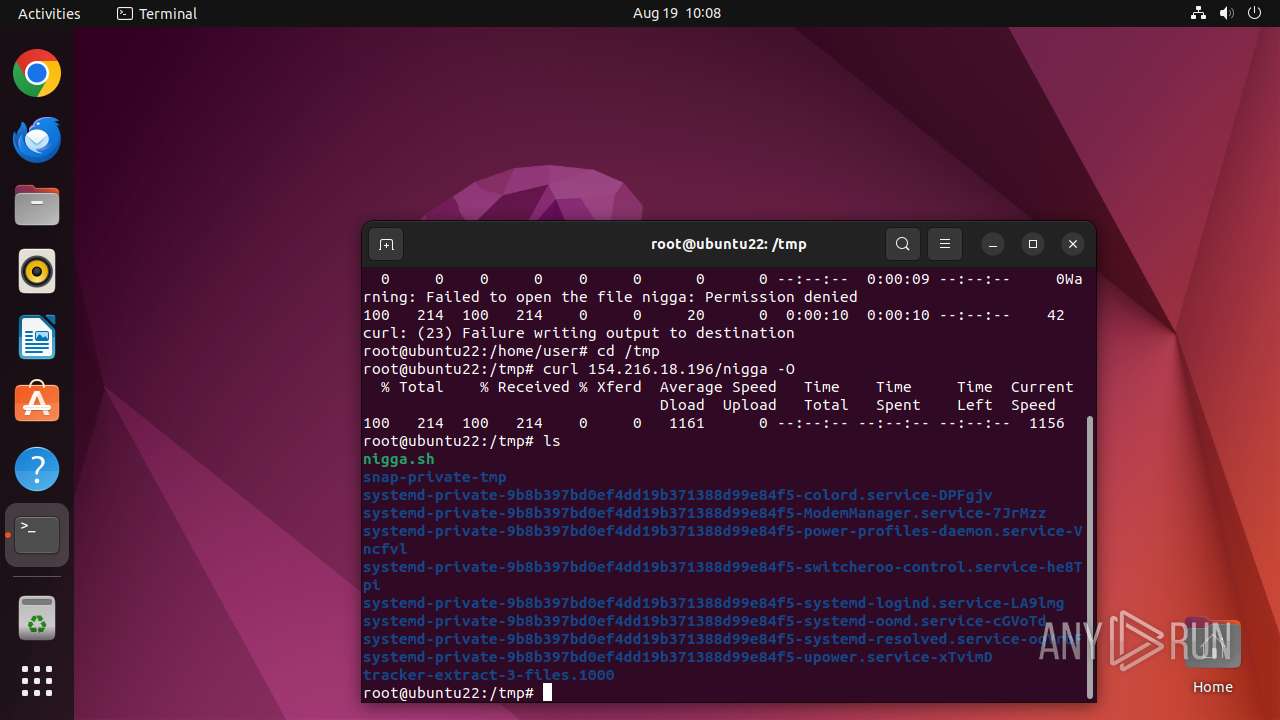Open the Home desktop folder icon

click(1212, 656)
